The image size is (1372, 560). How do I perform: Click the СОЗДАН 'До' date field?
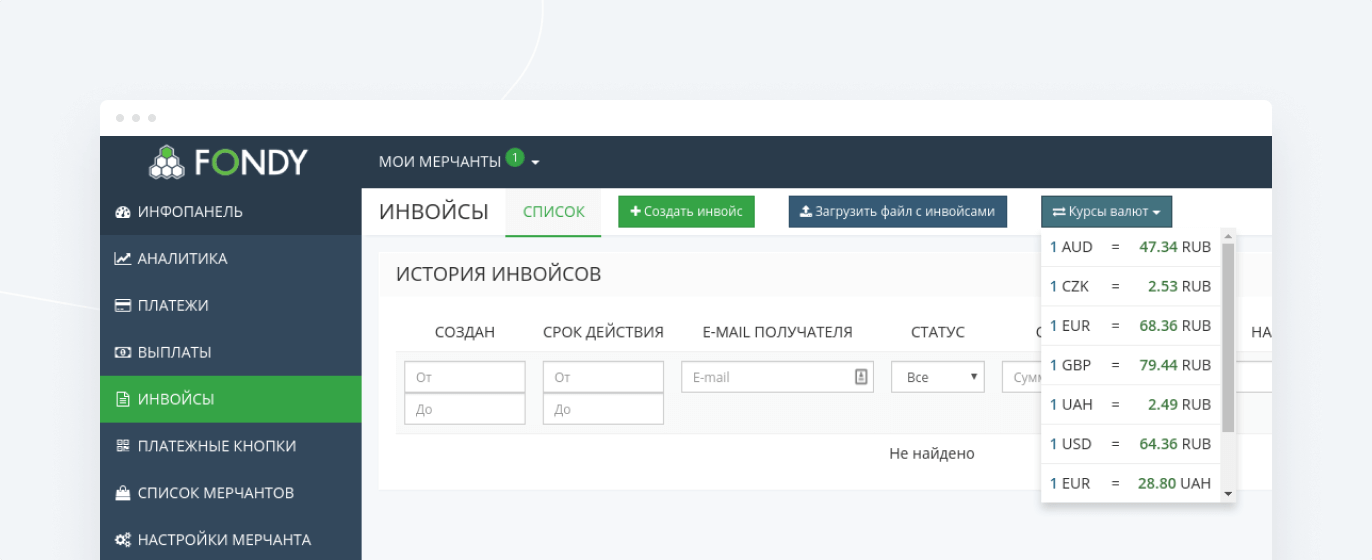[x=465, y=409]
